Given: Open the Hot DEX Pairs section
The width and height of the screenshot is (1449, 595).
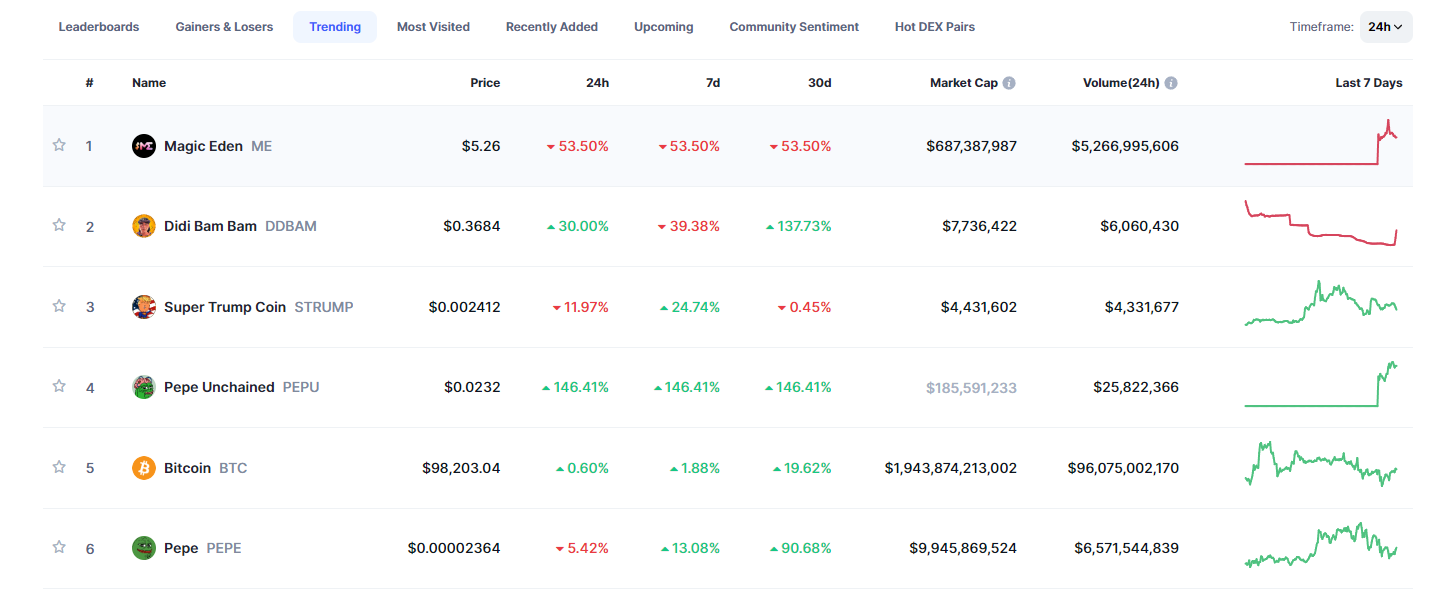Looking at the screenshot, I should 934,27.
